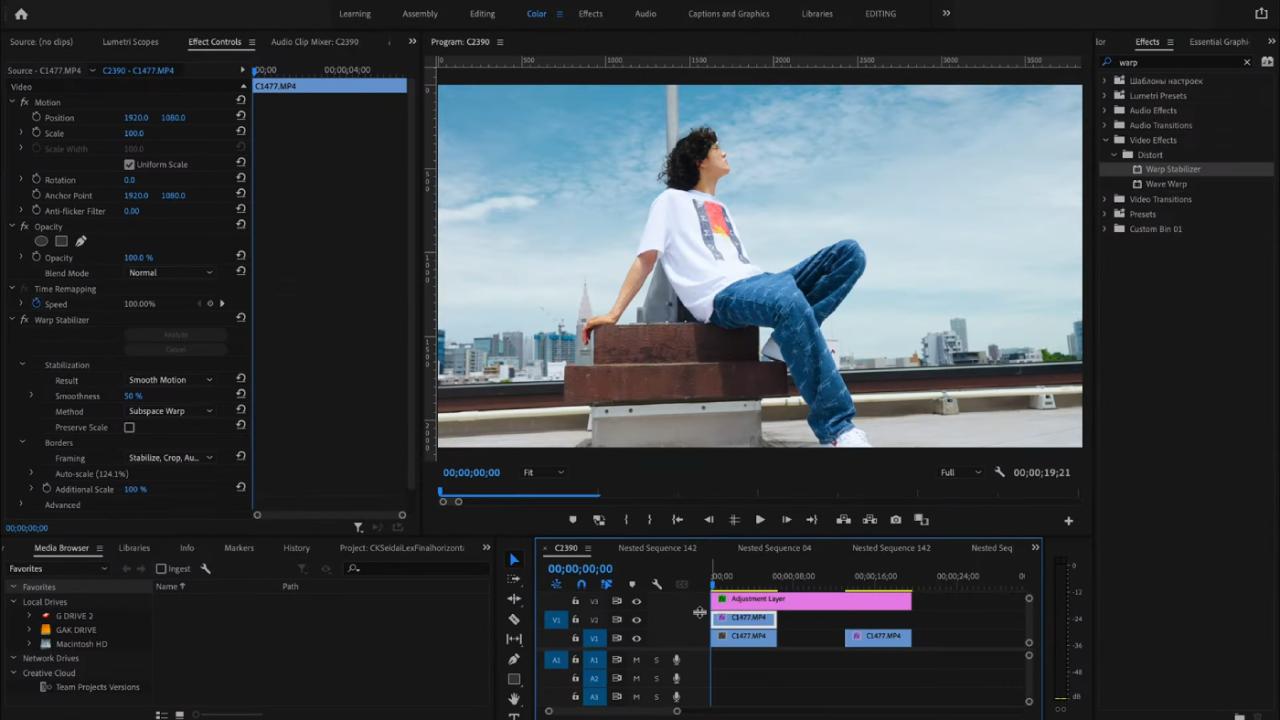Toggle the Snap magnet in the timeline
1280x720 pixels.
click(x=581, y=583)
